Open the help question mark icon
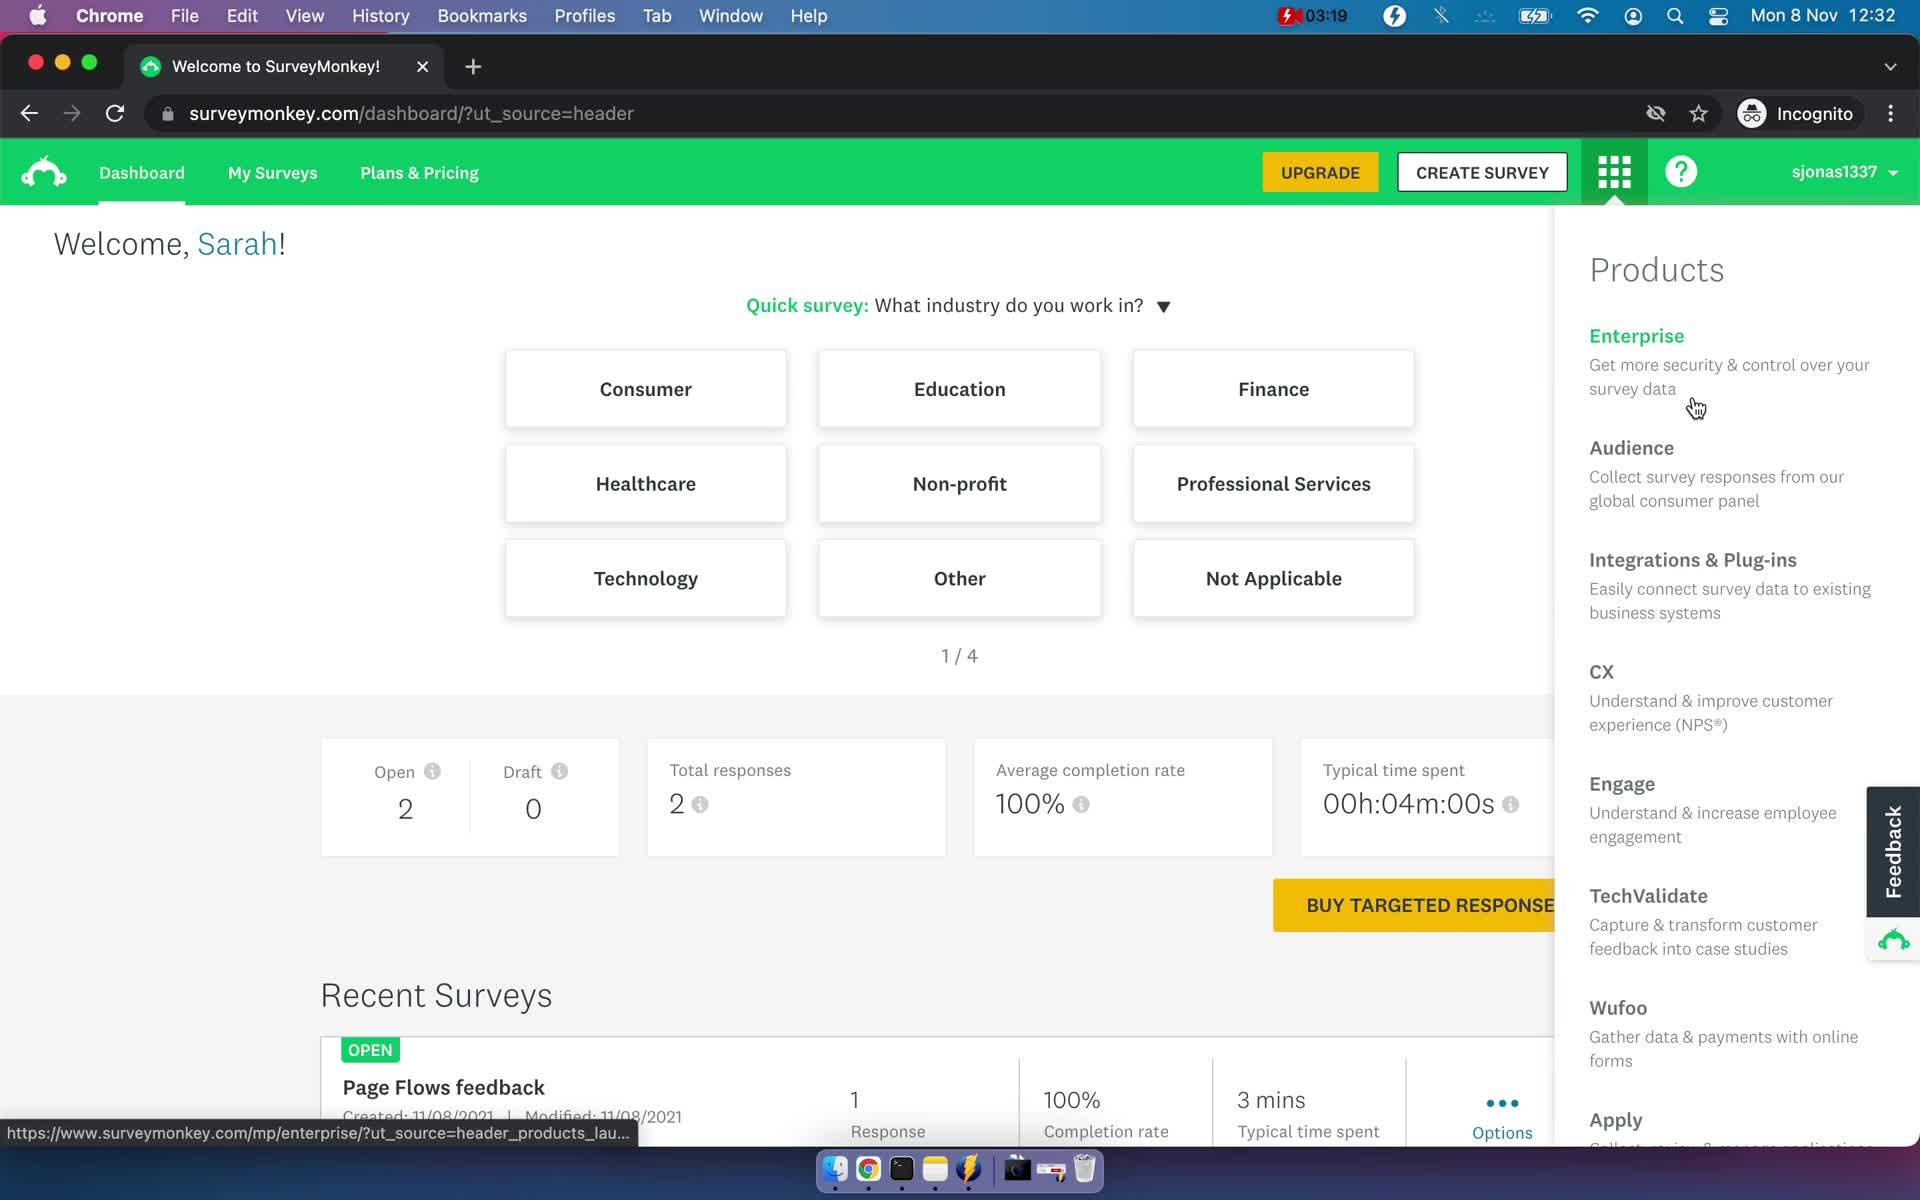Image resolution: width=1920 pixels, height=1200 pixels. click(1681, 172)
